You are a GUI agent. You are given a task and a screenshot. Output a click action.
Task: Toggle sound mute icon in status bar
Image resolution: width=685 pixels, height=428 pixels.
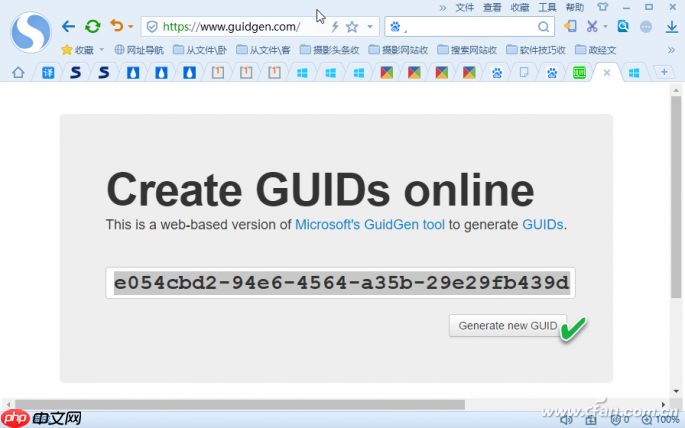click(593, 420)
